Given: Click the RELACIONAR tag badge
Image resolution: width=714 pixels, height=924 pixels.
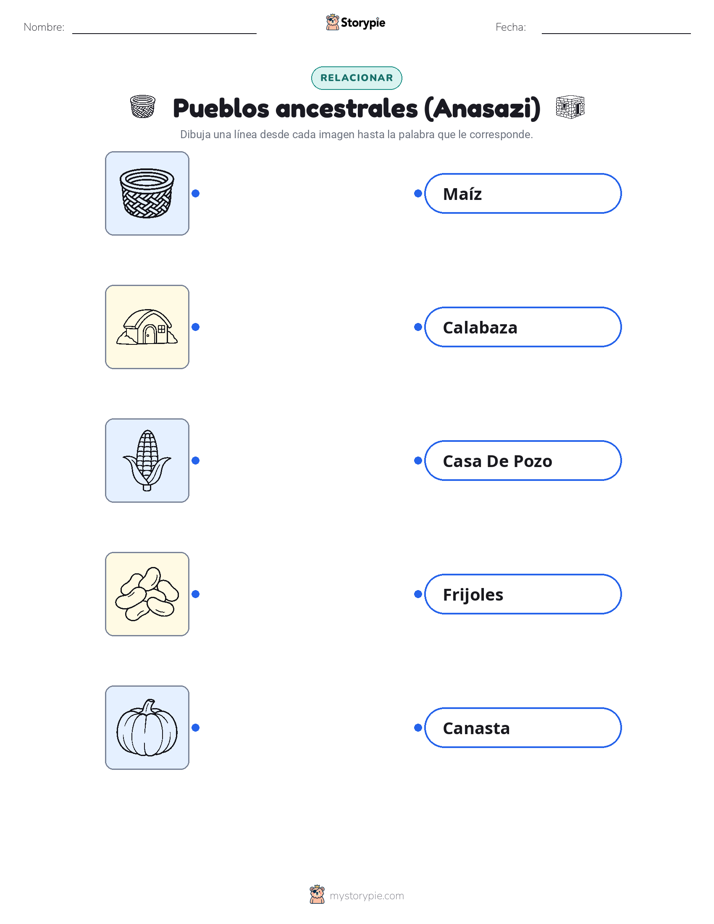Looking at the screenshot, I should tap(356, 78).
